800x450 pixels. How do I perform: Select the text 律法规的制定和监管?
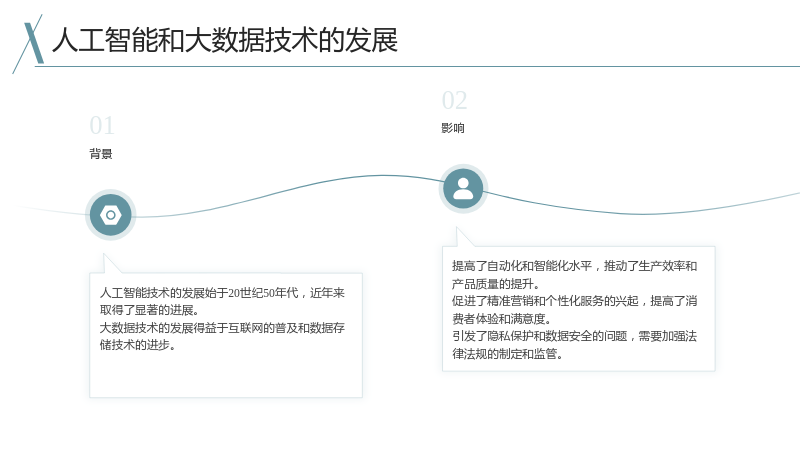[505, 354]
